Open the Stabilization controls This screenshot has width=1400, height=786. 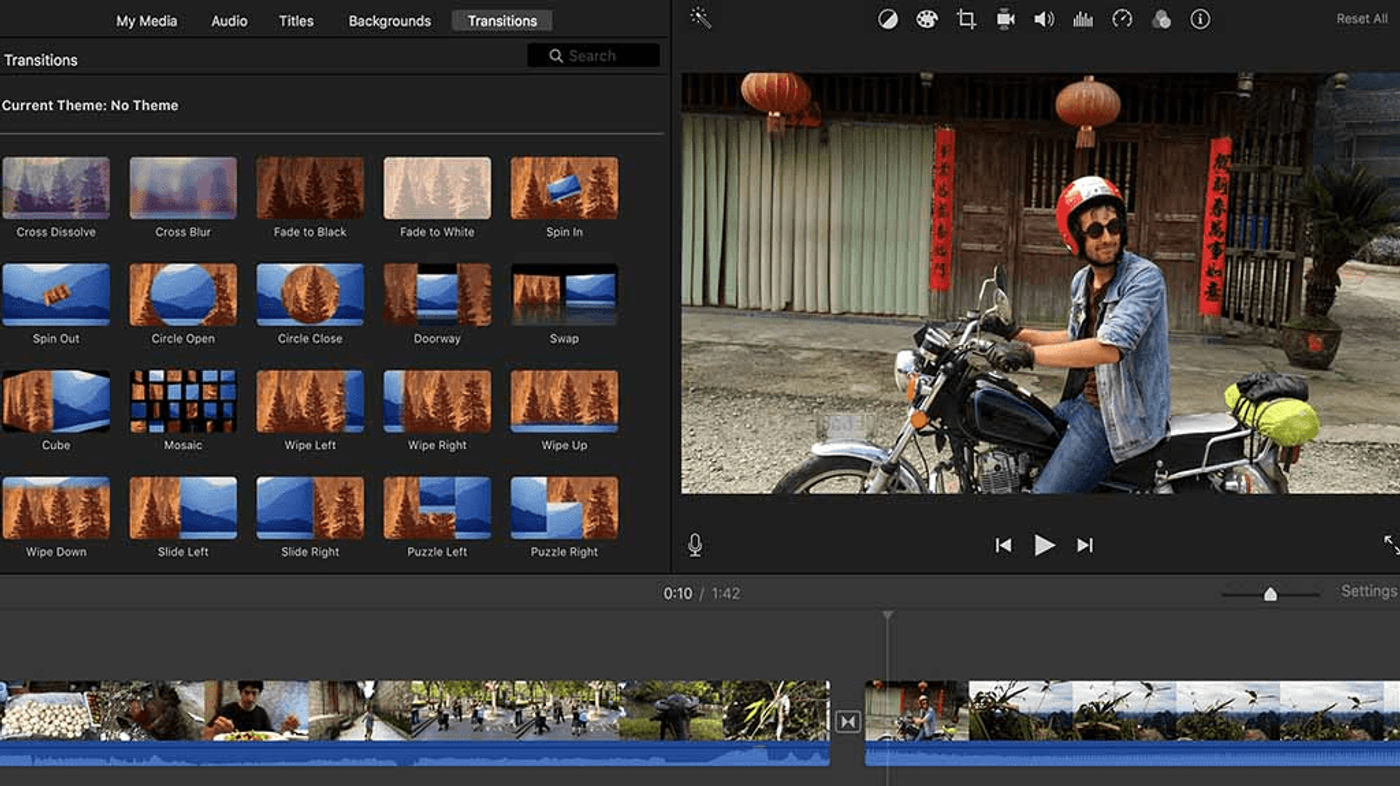tap(1004, 18)
